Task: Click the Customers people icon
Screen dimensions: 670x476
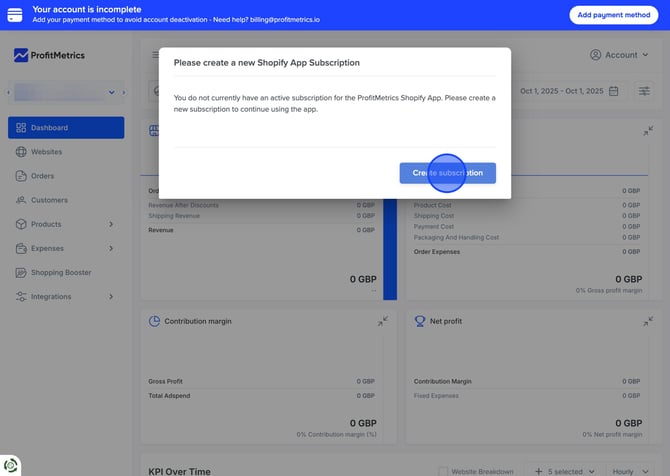Action: pos(21,200)
